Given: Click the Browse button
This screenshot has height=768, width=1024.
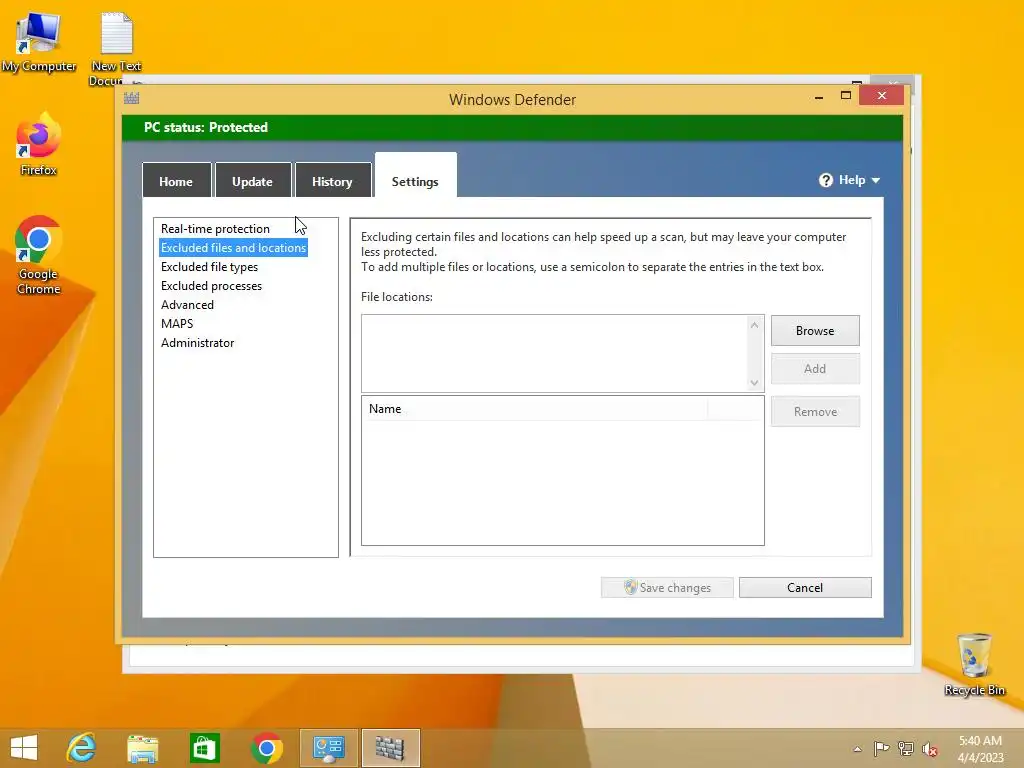Looking at the screenshot, I should 815,330.
